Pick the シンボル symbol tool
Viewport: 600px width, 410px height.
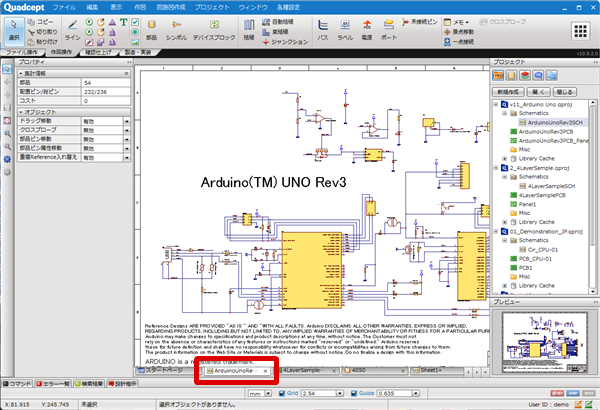pos(176,30)
